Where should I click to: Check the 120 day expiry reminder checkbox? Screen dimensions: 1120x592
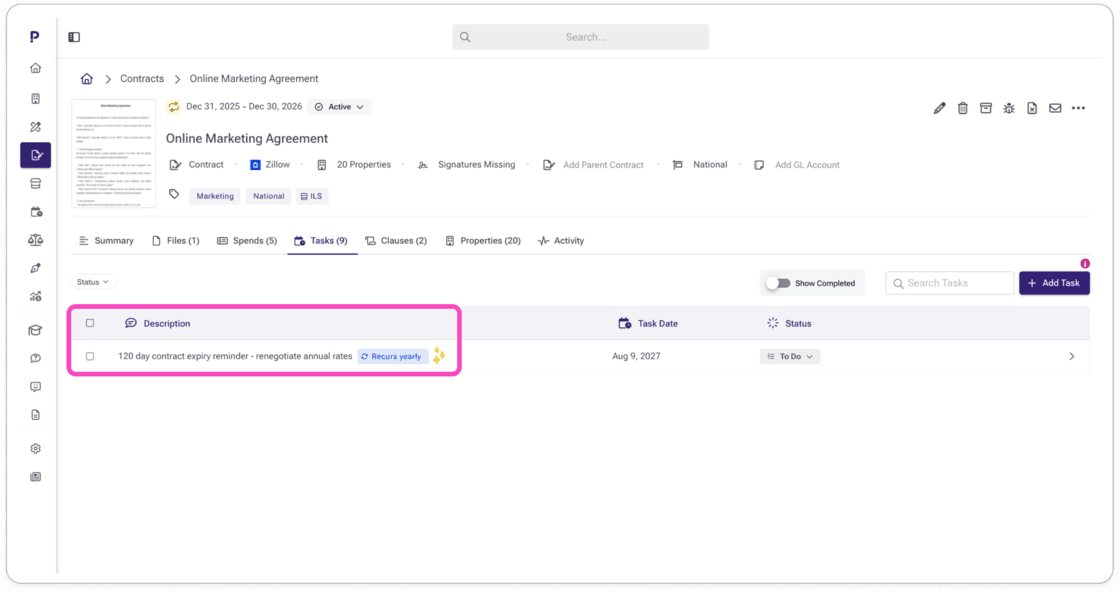pyautogui.click(x=90, y=356)
